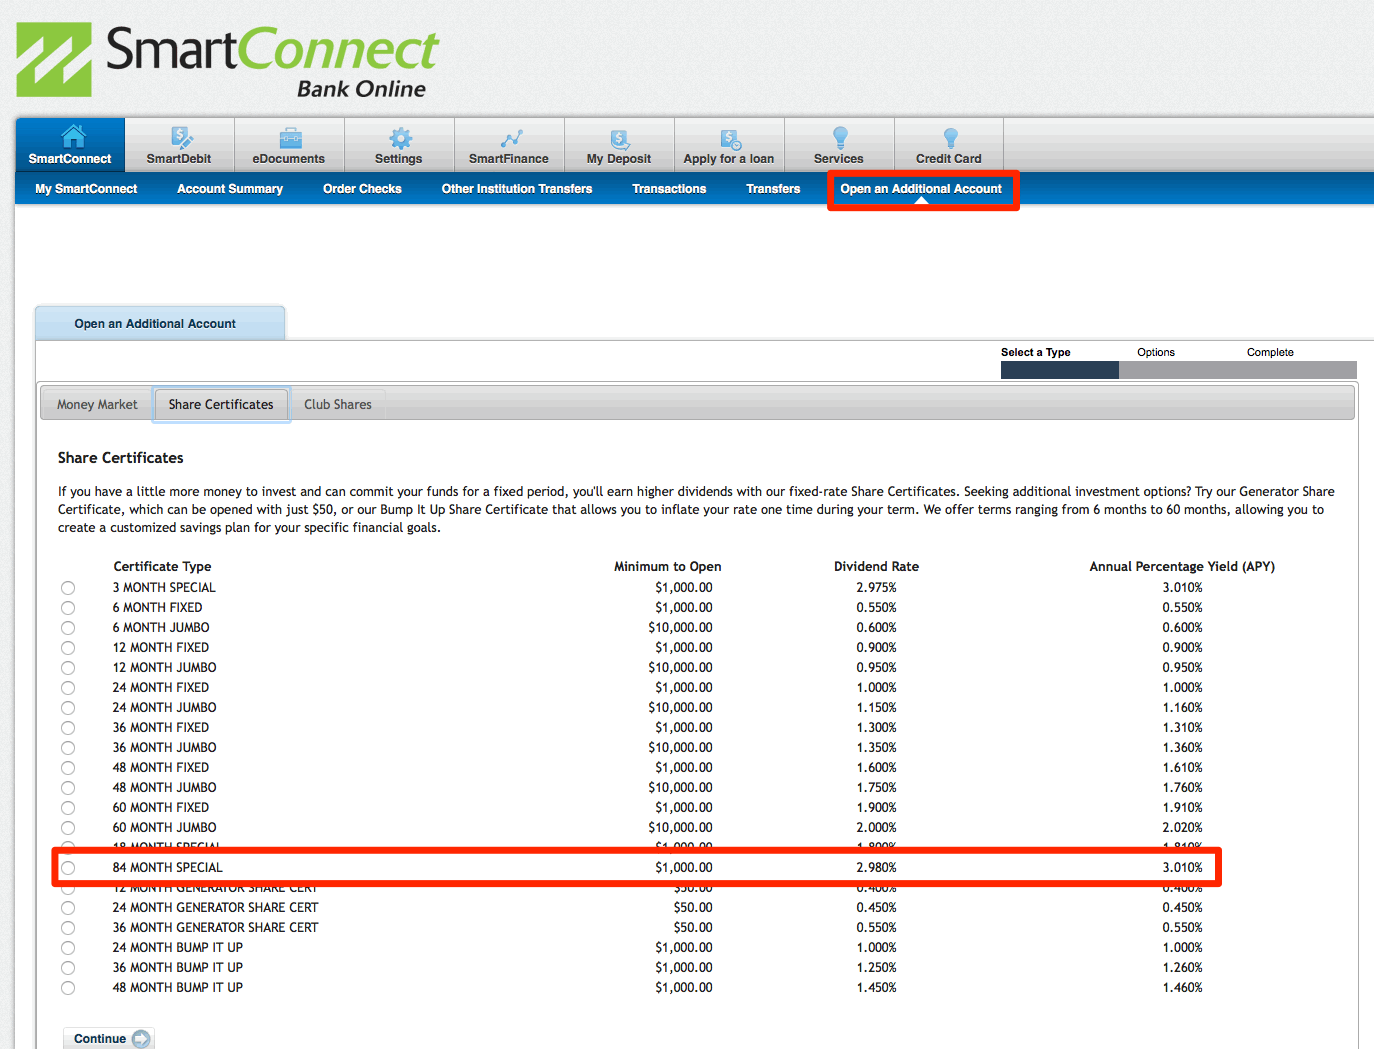The height and width of the screenshot is (1049, 1374).
Task: Click the Certificate Type column header
Action: 162,566
